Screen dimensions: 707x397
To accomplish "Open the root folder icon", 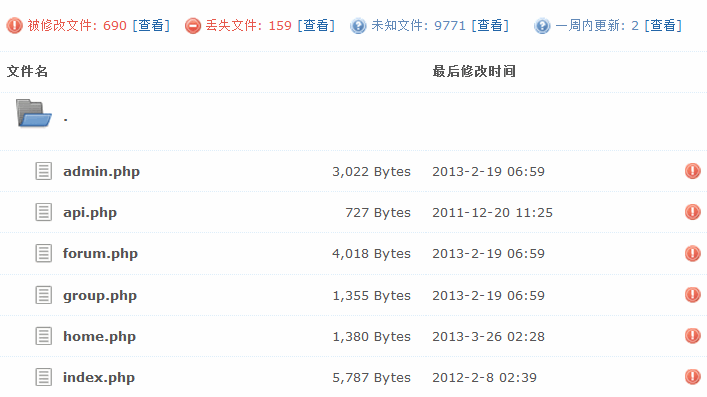I will coord(33,113).
